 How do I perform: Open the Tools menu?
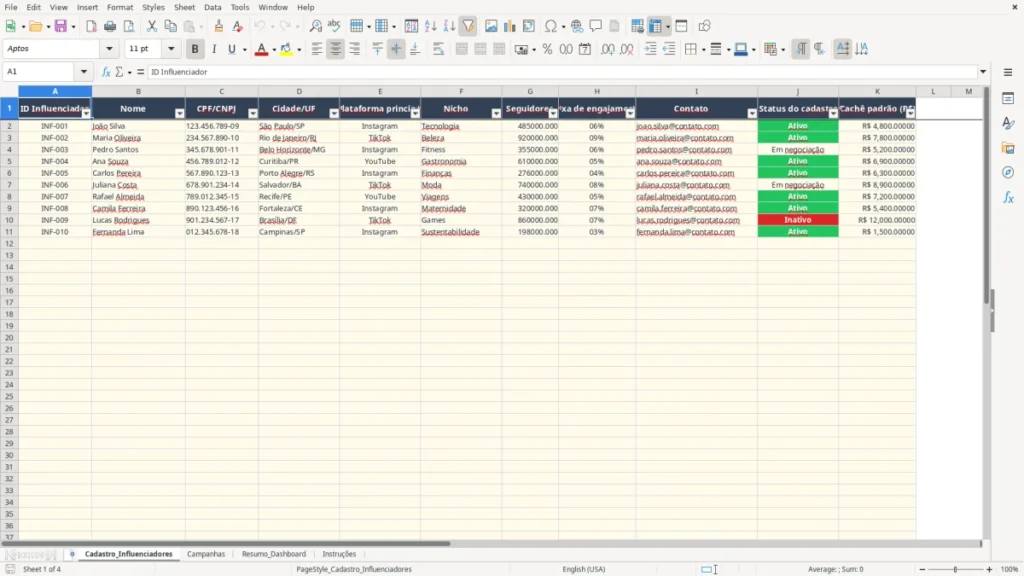point(240,7)
